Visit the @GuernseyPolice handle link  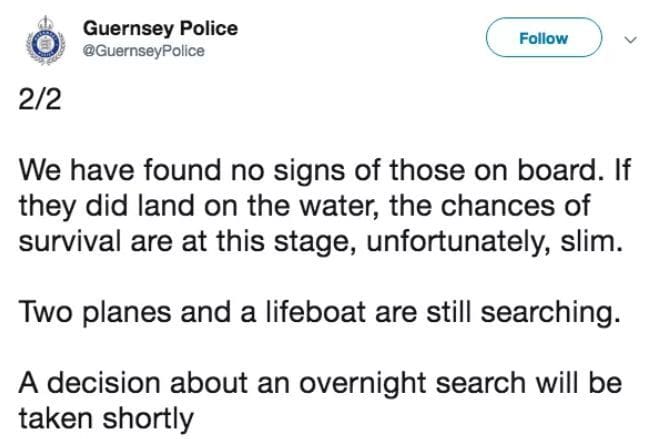pyautogui.click(x=144, y=51)
